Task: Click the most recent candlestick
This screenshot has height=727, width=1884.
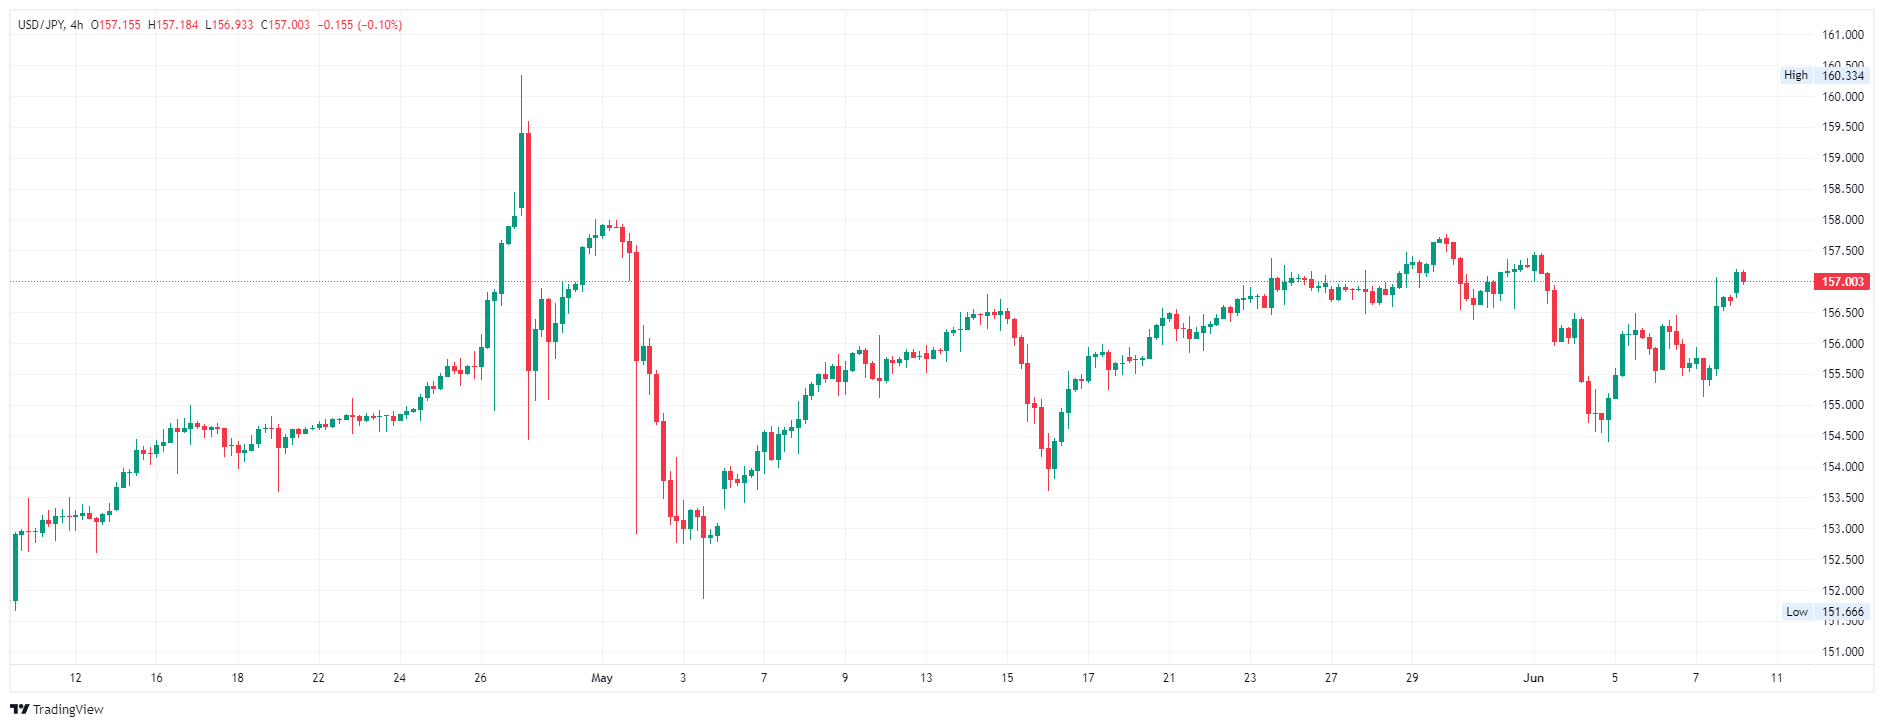Action: 1743,277
